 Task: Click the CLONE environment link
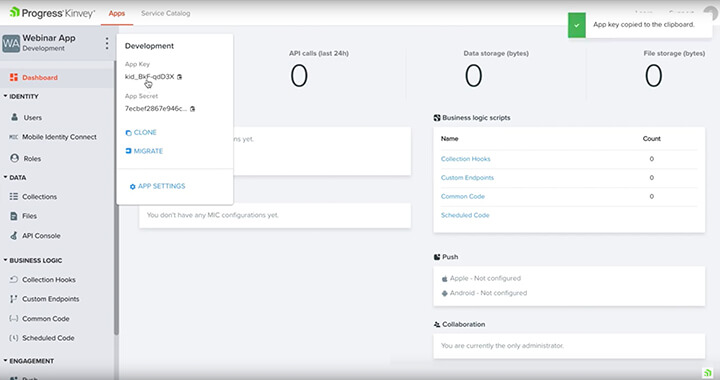click(141, 133)
